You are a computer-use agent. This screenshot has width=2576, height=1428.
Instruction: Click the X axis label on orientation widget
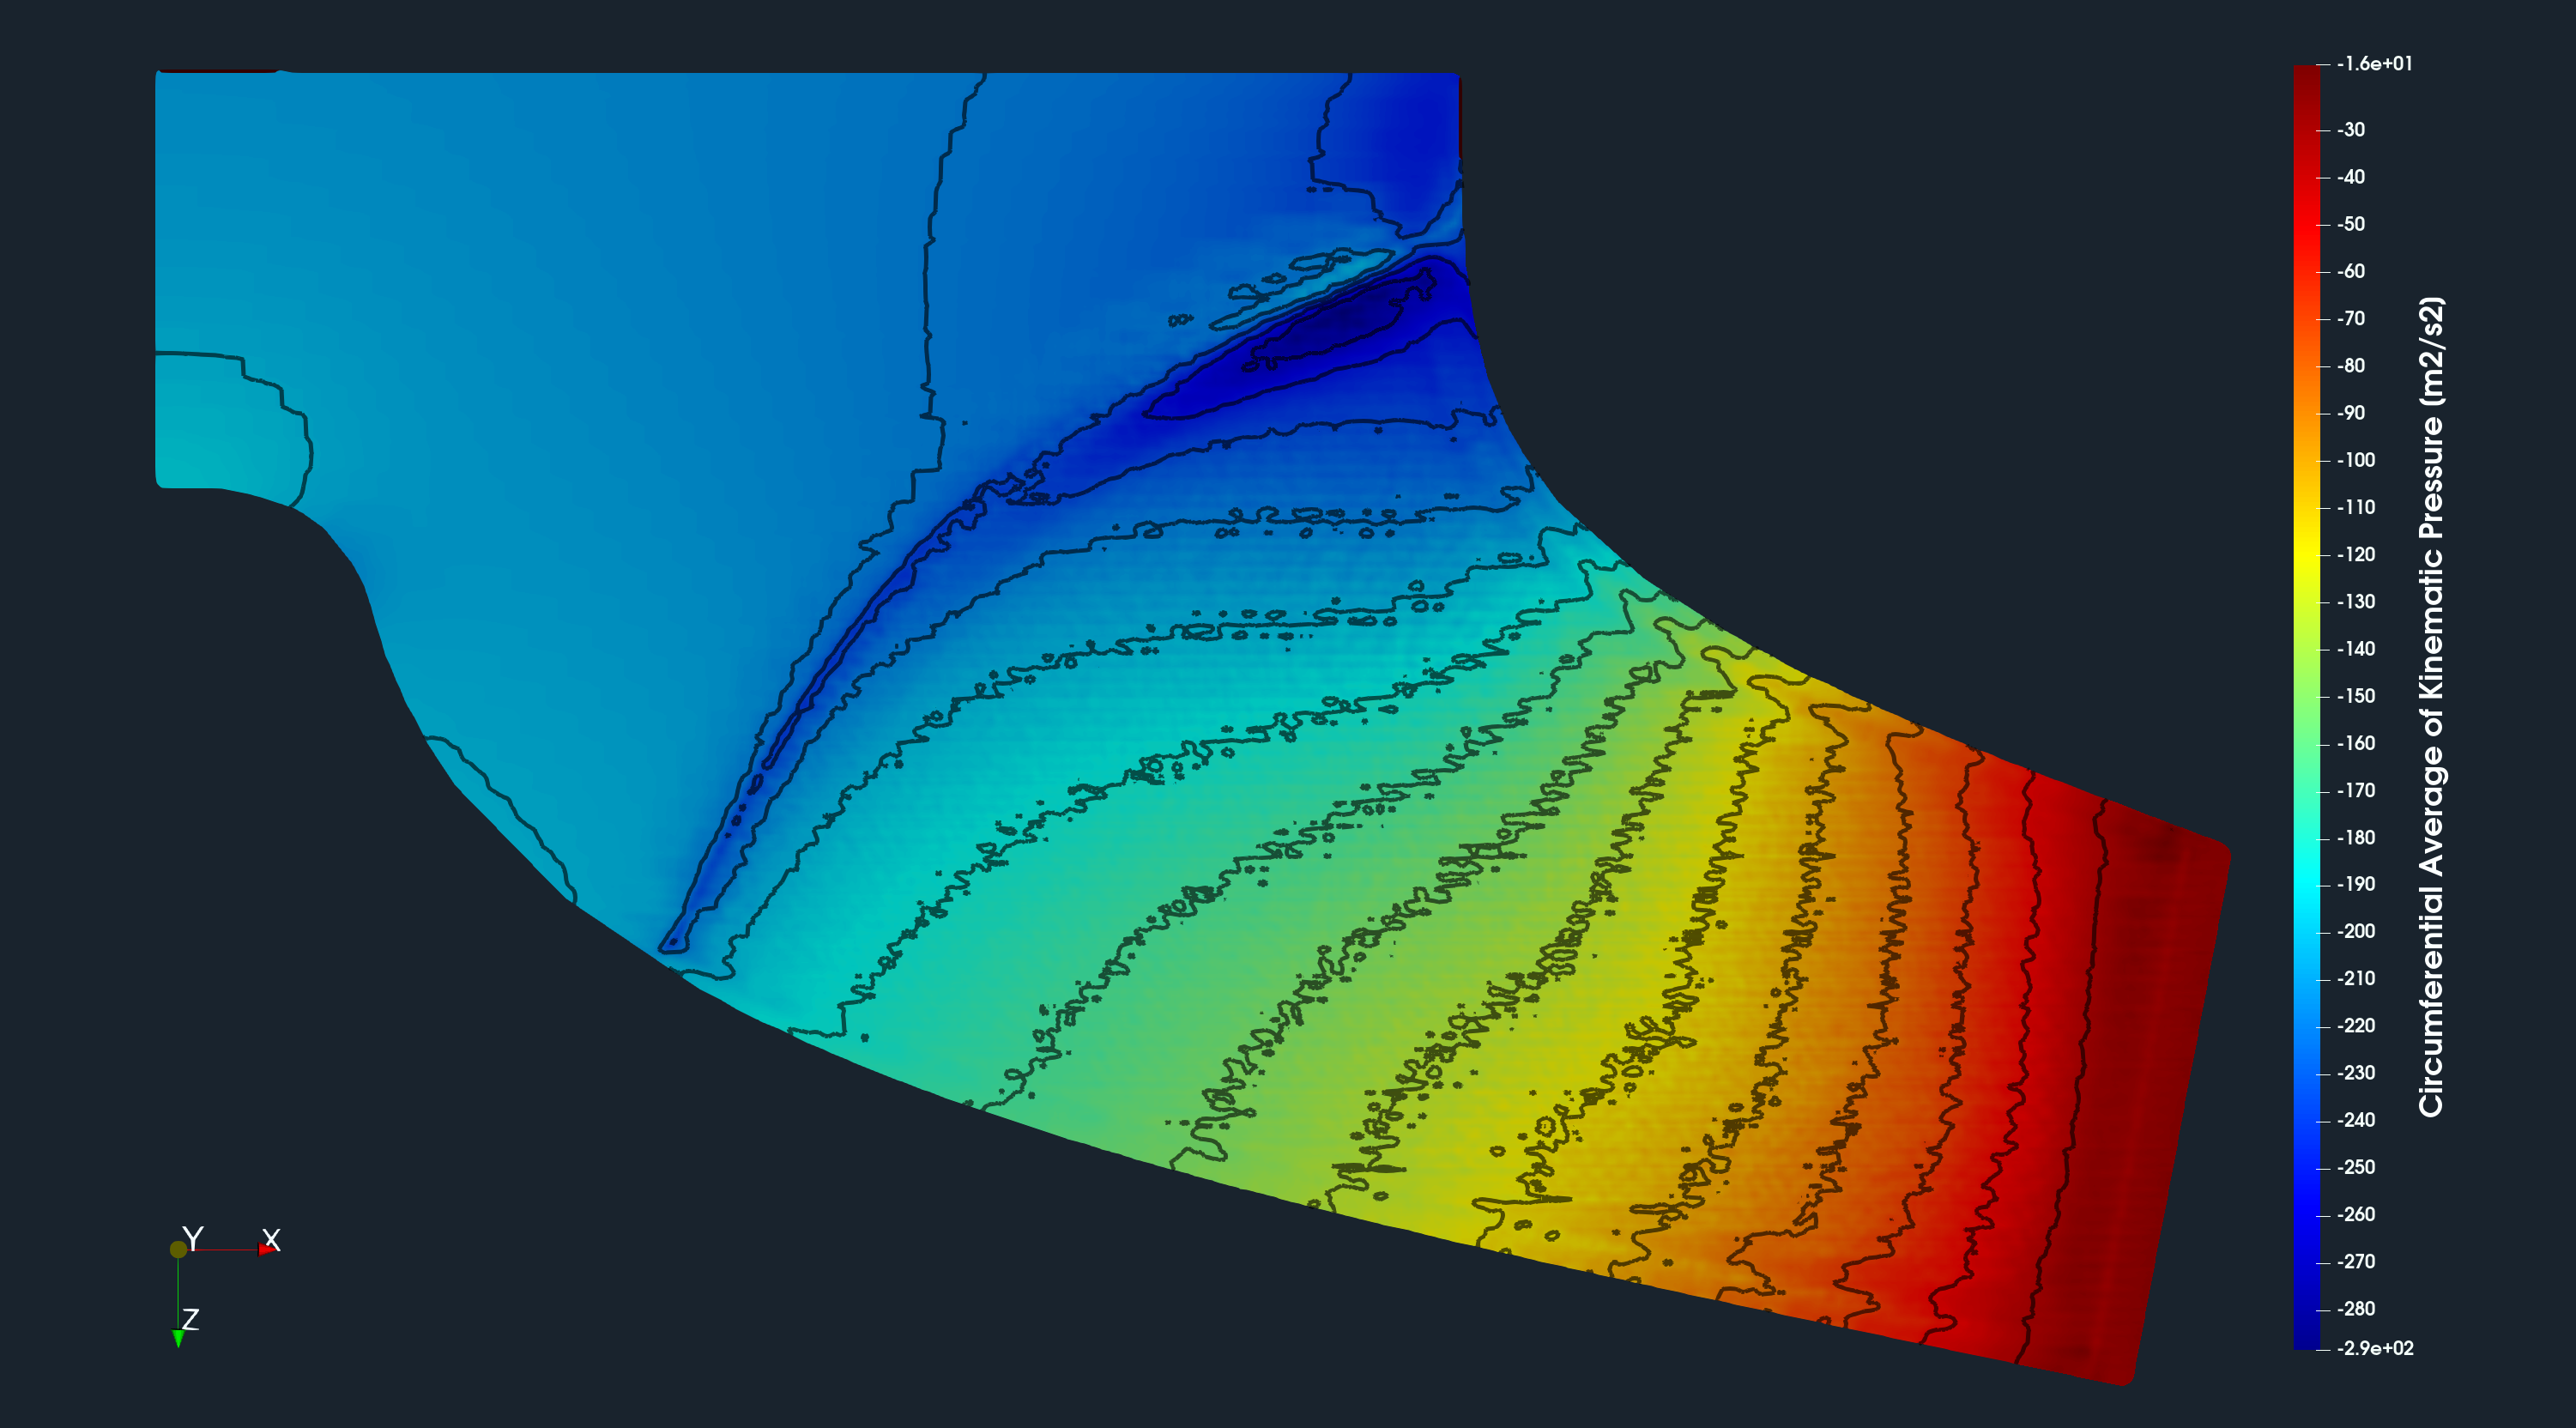(x=271, y=1239)
